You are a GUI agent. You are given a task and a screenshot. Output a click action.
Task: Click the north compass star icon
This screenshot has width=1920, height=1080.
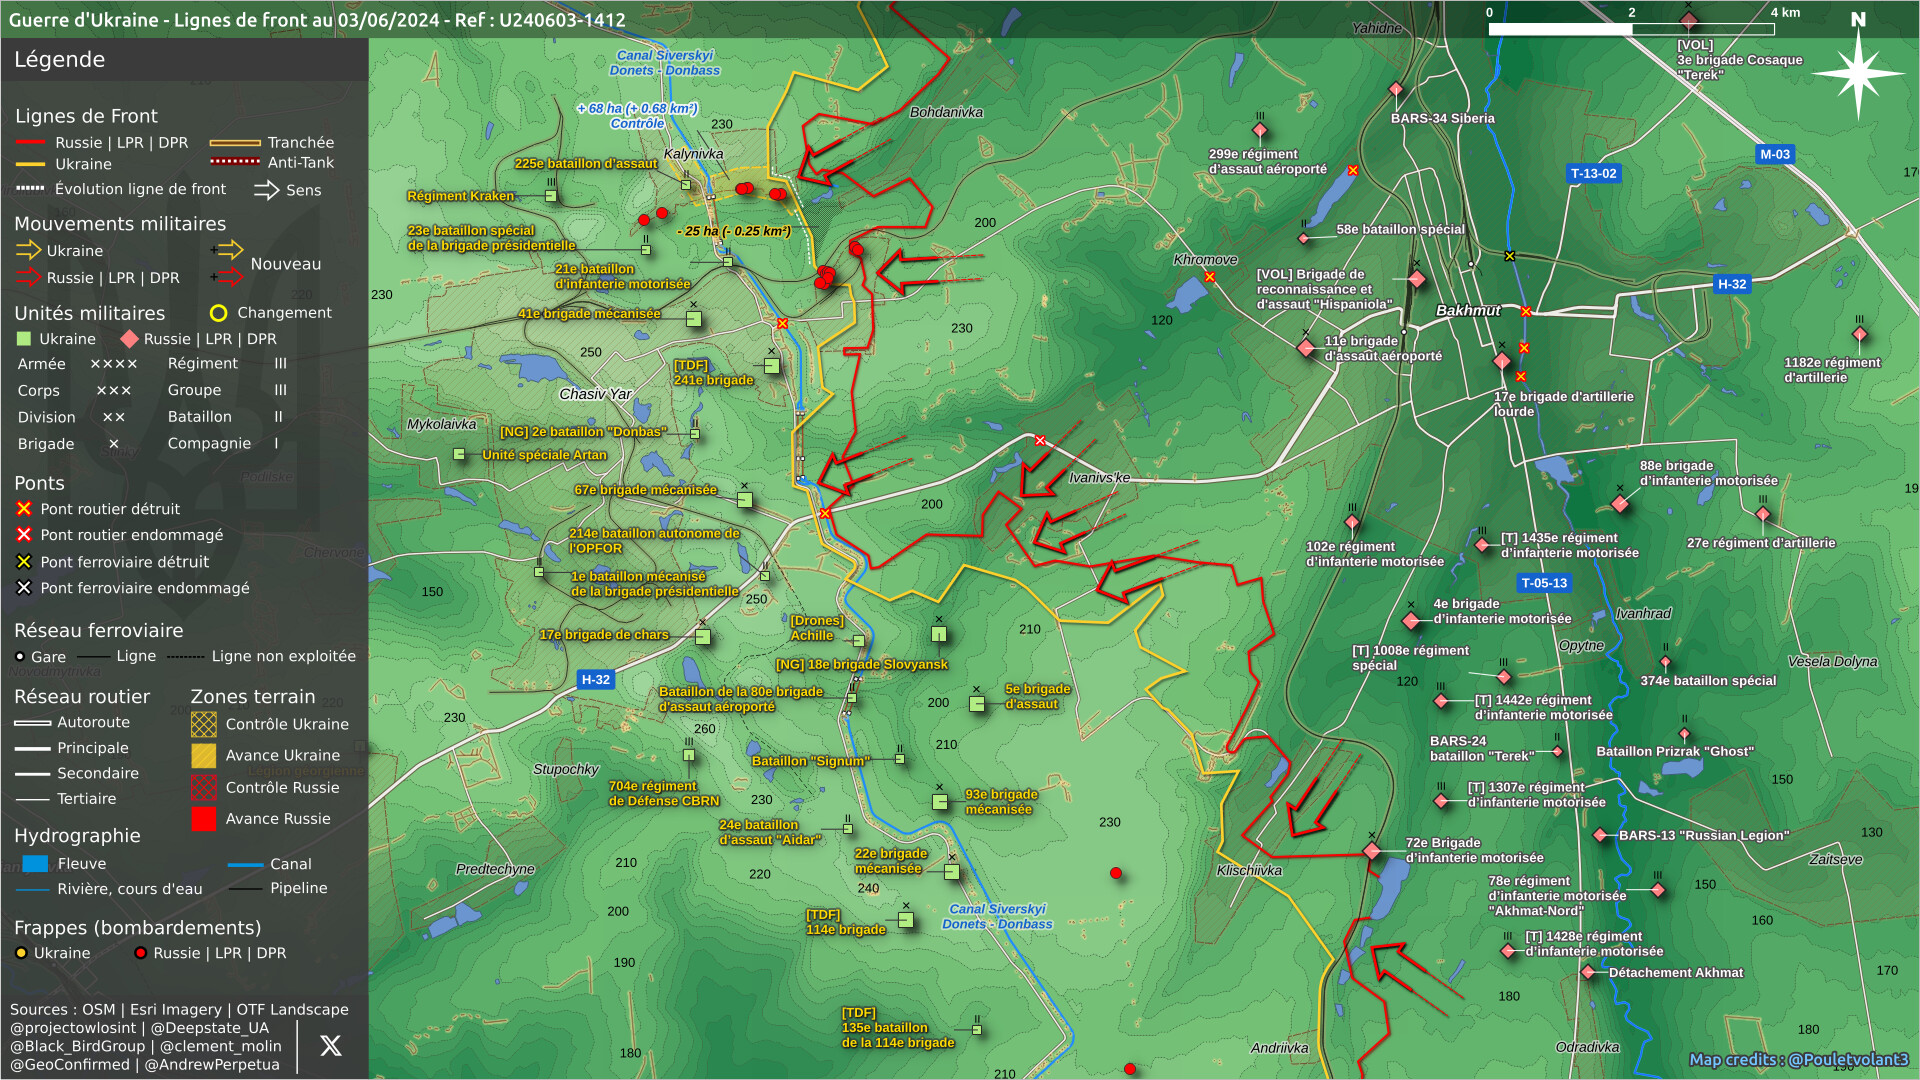[1858, 72]
